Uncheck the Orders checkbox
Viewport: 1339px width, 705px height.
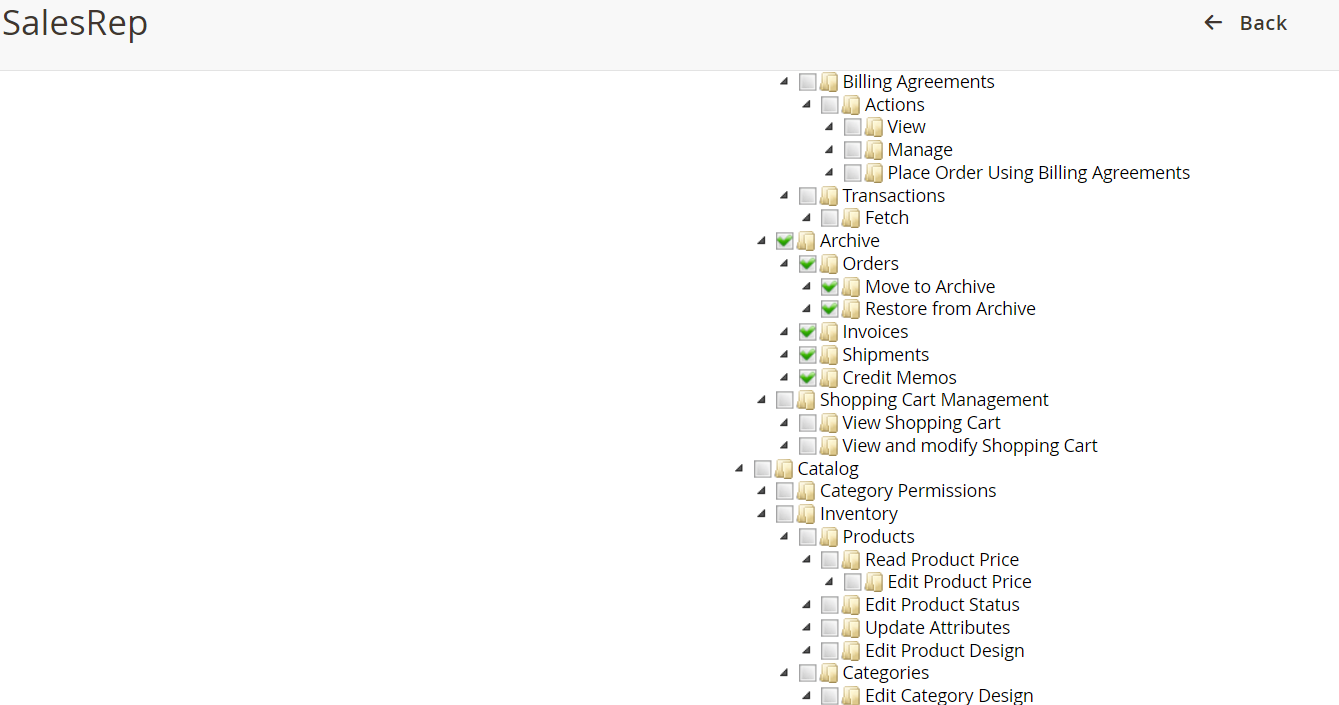tap(808, 264)
